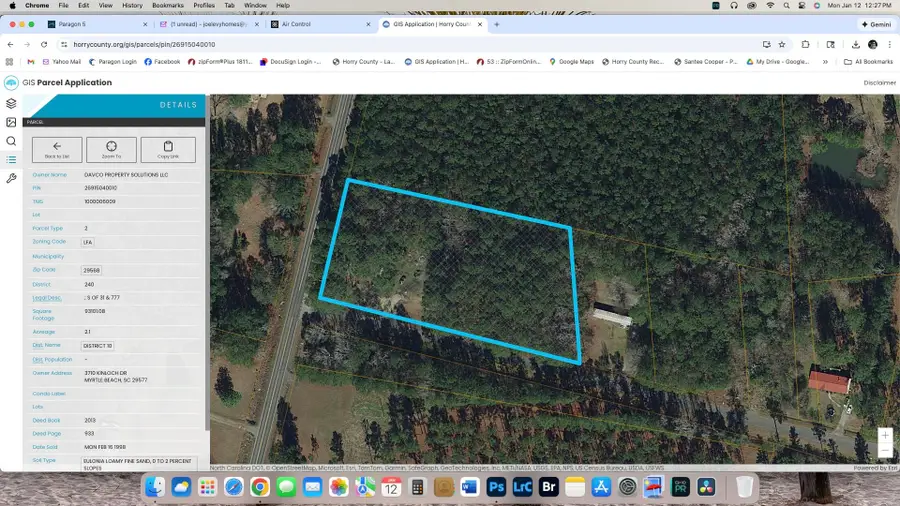900x506 pixels.
Task: Open Chrome extensions puzzle icon
Action: pyautogui.click(x=805, y=44)
